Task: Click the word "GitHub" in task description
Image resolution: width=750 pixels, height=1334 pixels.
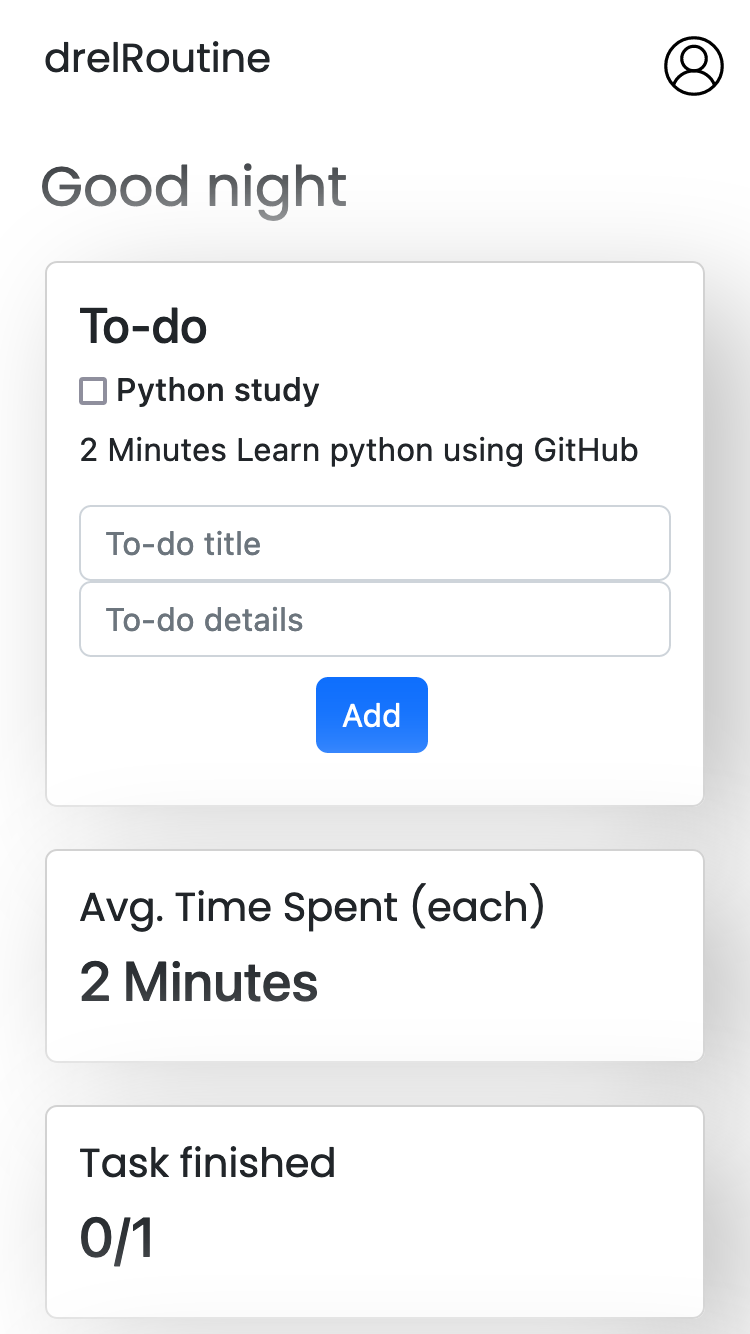Action: pos(585,450)
